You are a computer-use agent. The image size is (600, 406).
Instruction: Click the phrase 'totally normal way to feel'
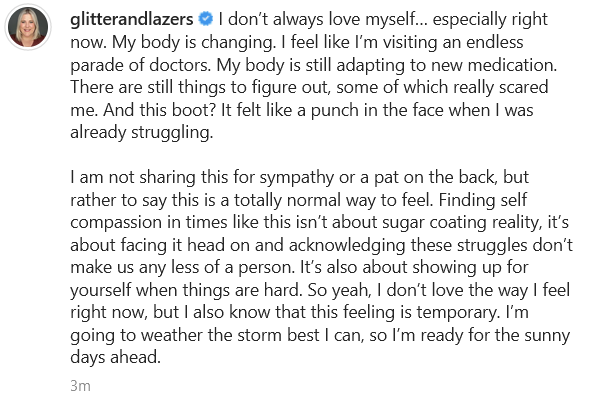[331, 201]
